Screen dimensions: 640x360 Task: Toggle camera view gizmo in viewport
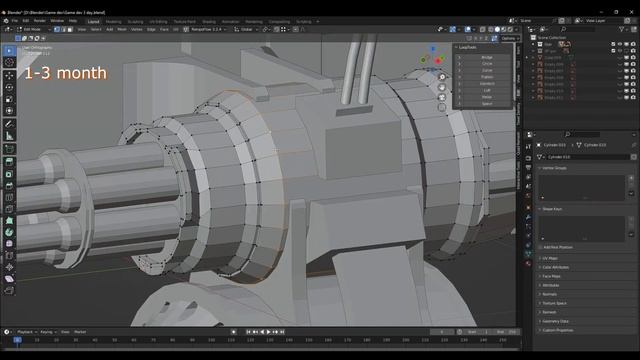[x=442, y=98]
